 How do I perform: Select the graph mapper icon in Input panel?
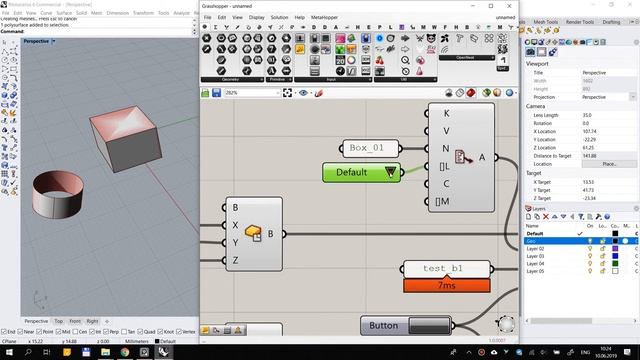click(x=351, y=71)
